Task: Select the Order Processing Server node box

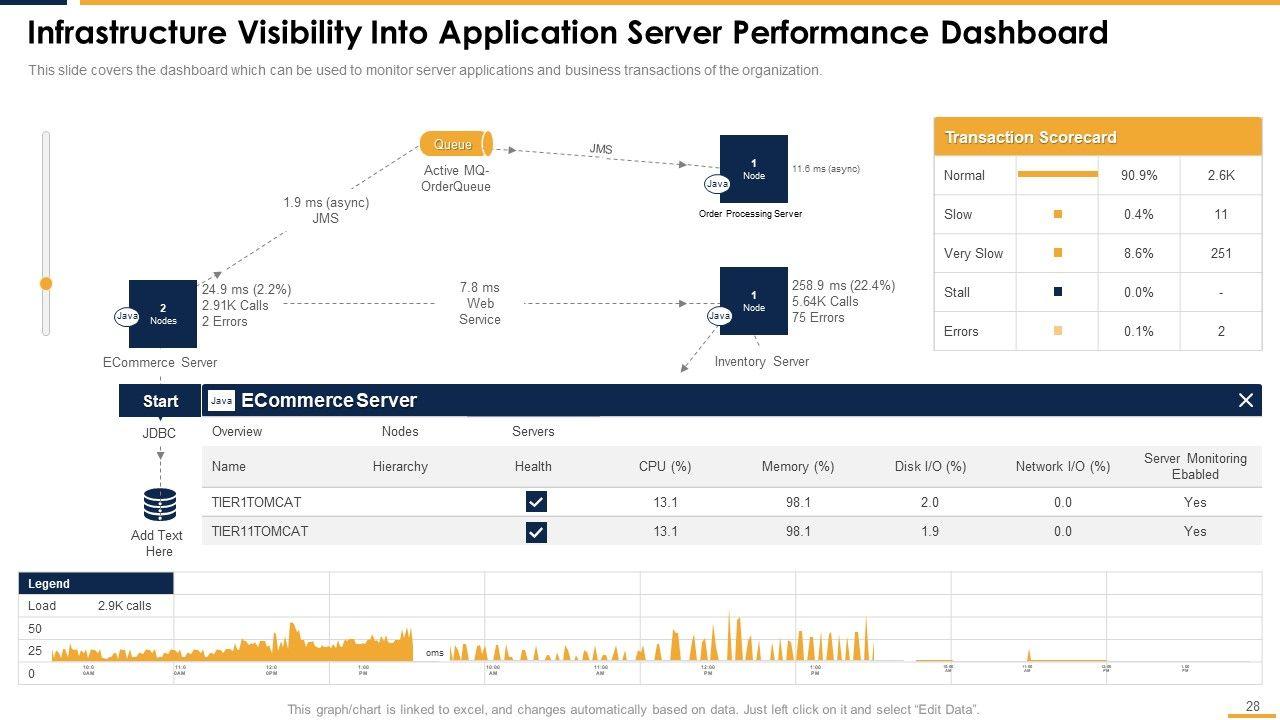Action: [754, 168]
